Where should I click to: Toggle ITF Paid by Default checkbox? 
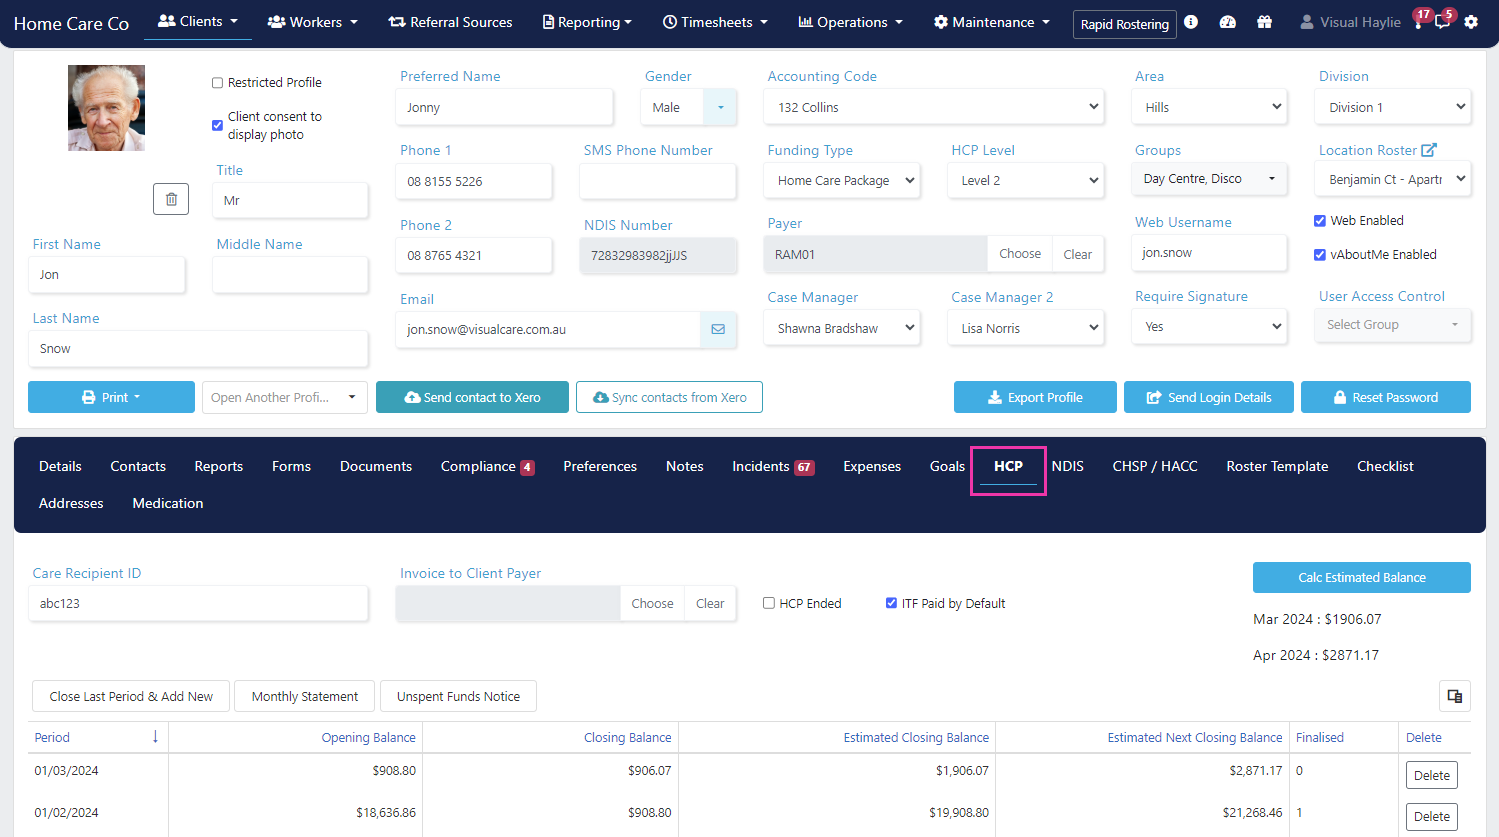click(891, 603)
